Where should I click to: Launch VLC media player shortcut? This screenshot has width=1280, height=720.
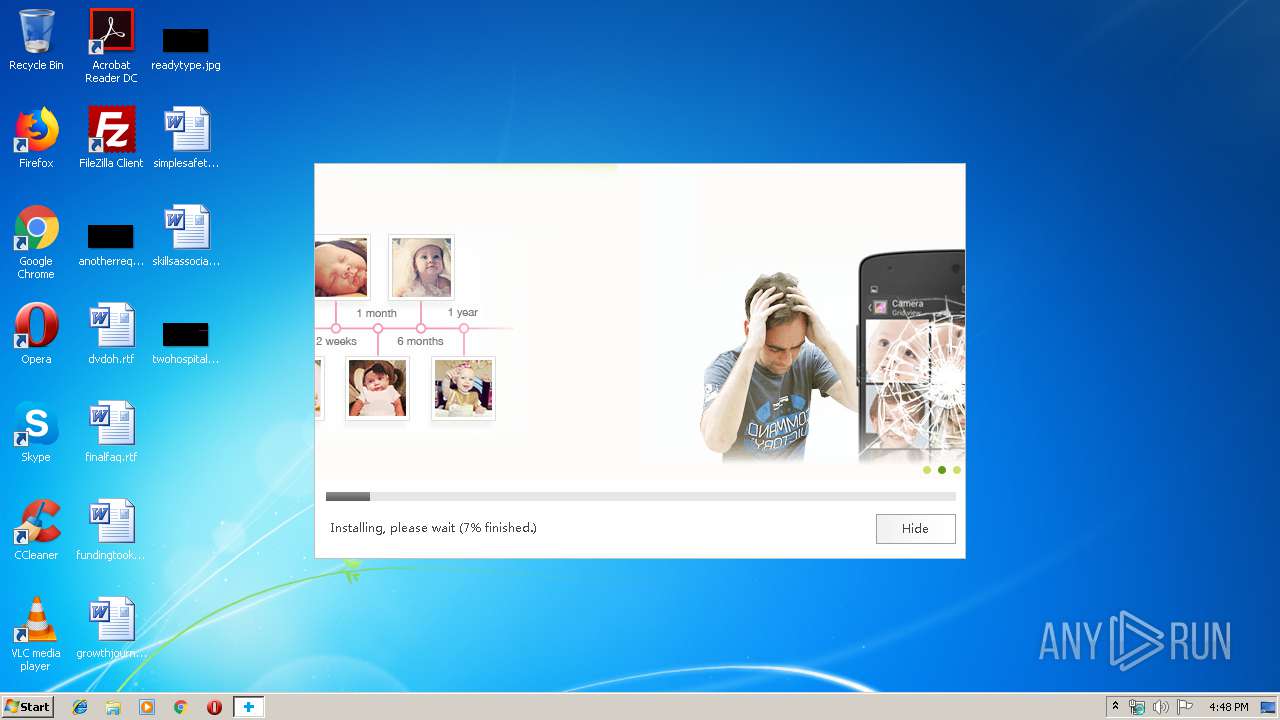point(36,634)
